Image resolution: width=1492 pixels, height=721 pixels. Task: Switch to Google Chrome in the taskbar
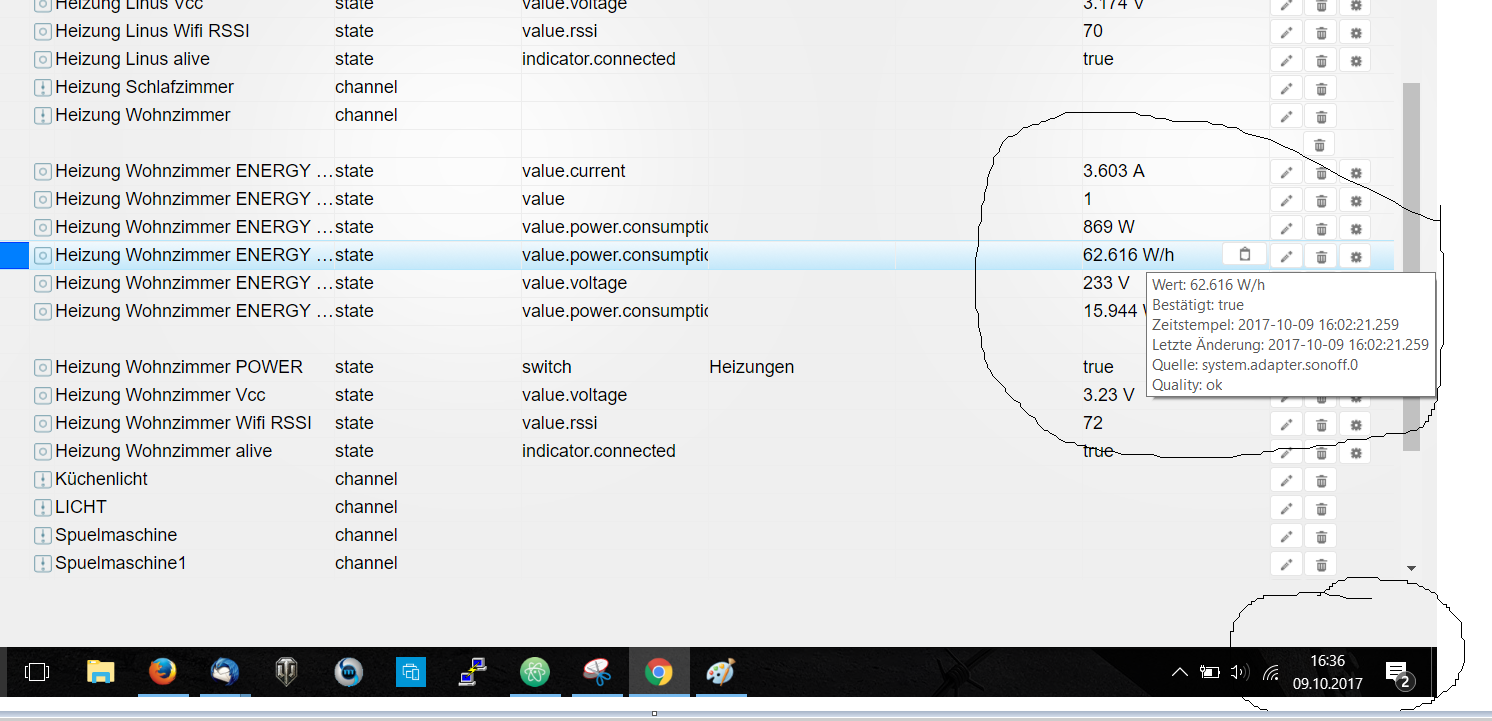[x=658, y=673]
